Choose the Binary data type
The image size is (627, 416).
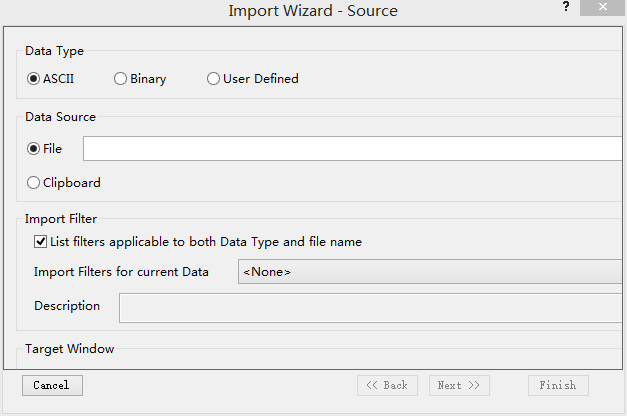coord(121,79)
